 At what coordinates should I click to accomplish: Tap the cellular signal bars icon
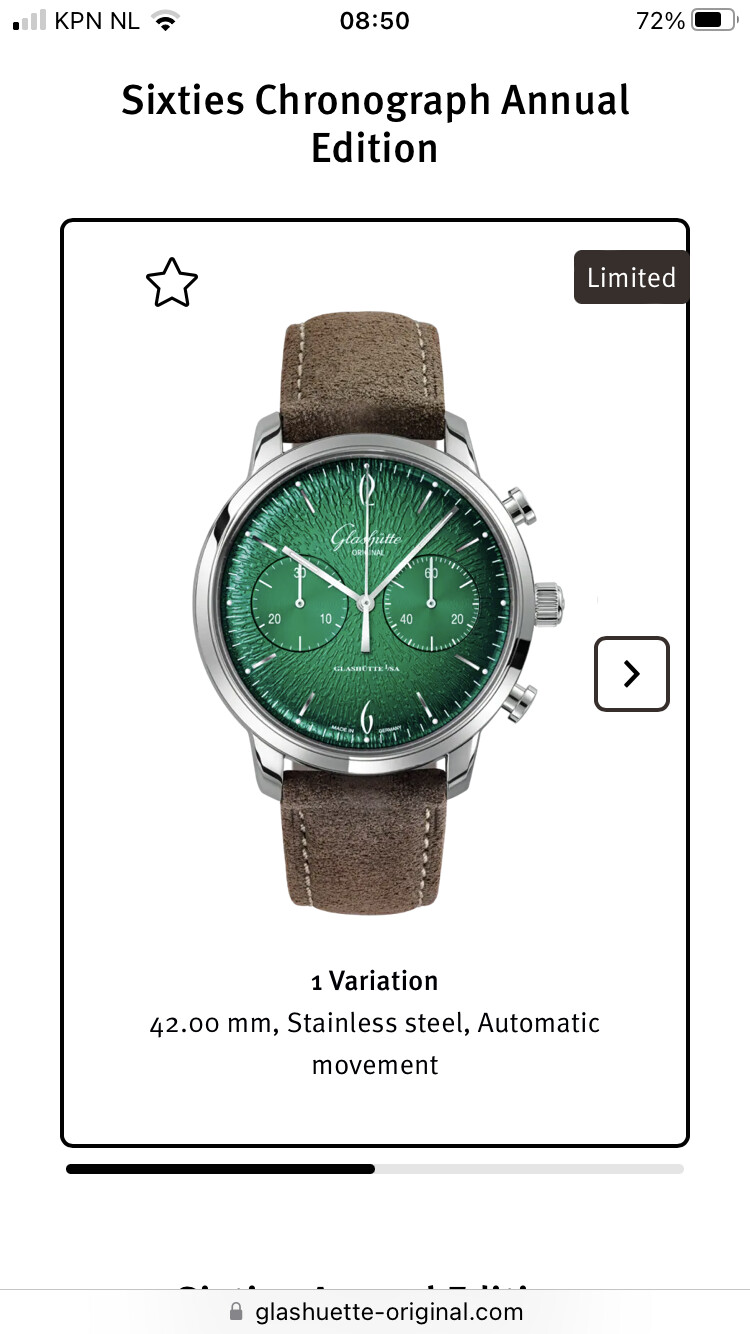30,20
